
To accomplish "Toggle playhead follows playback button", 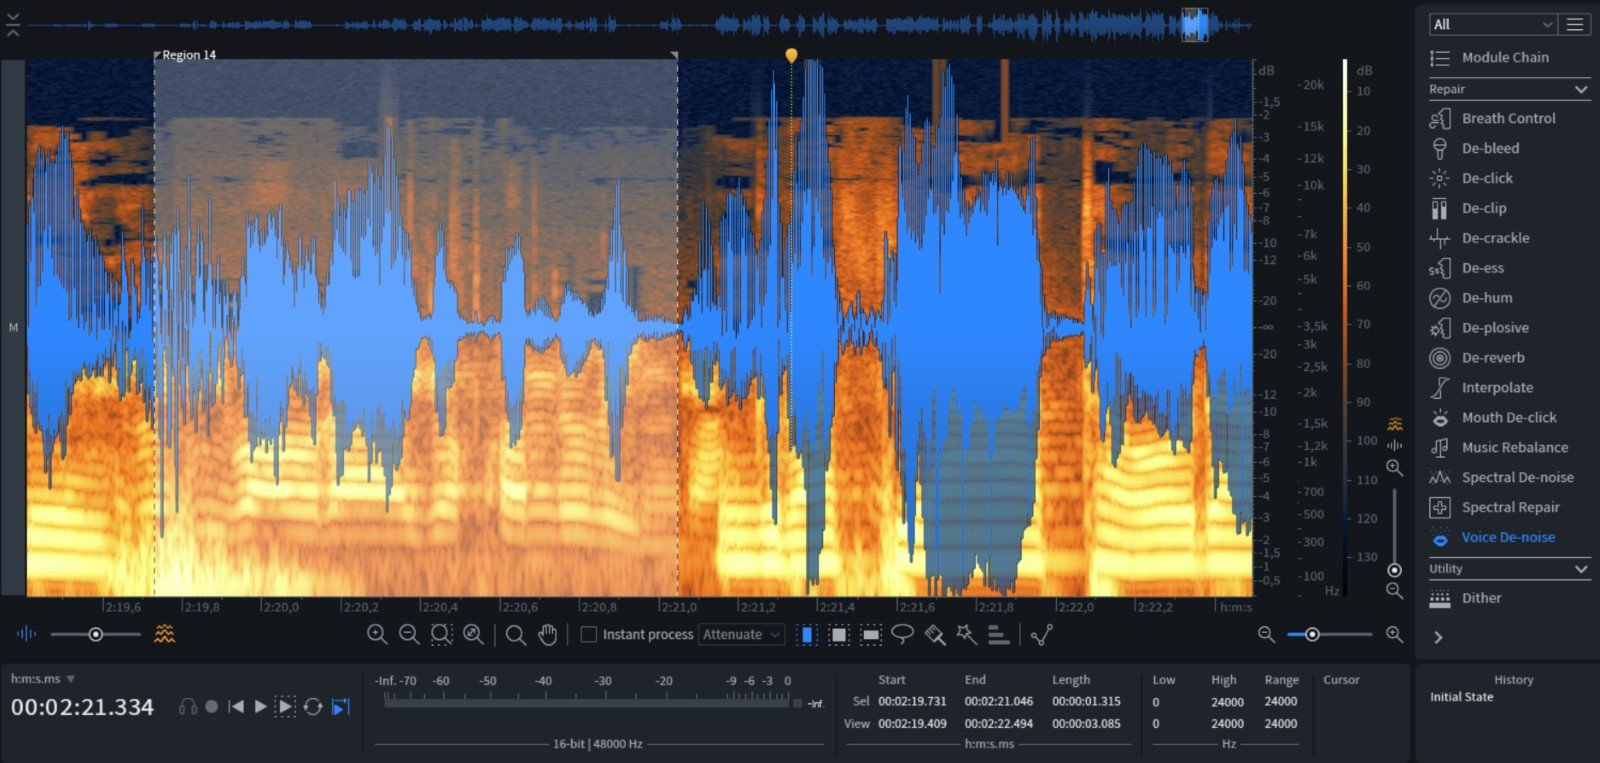I will (x=341, y=706).
